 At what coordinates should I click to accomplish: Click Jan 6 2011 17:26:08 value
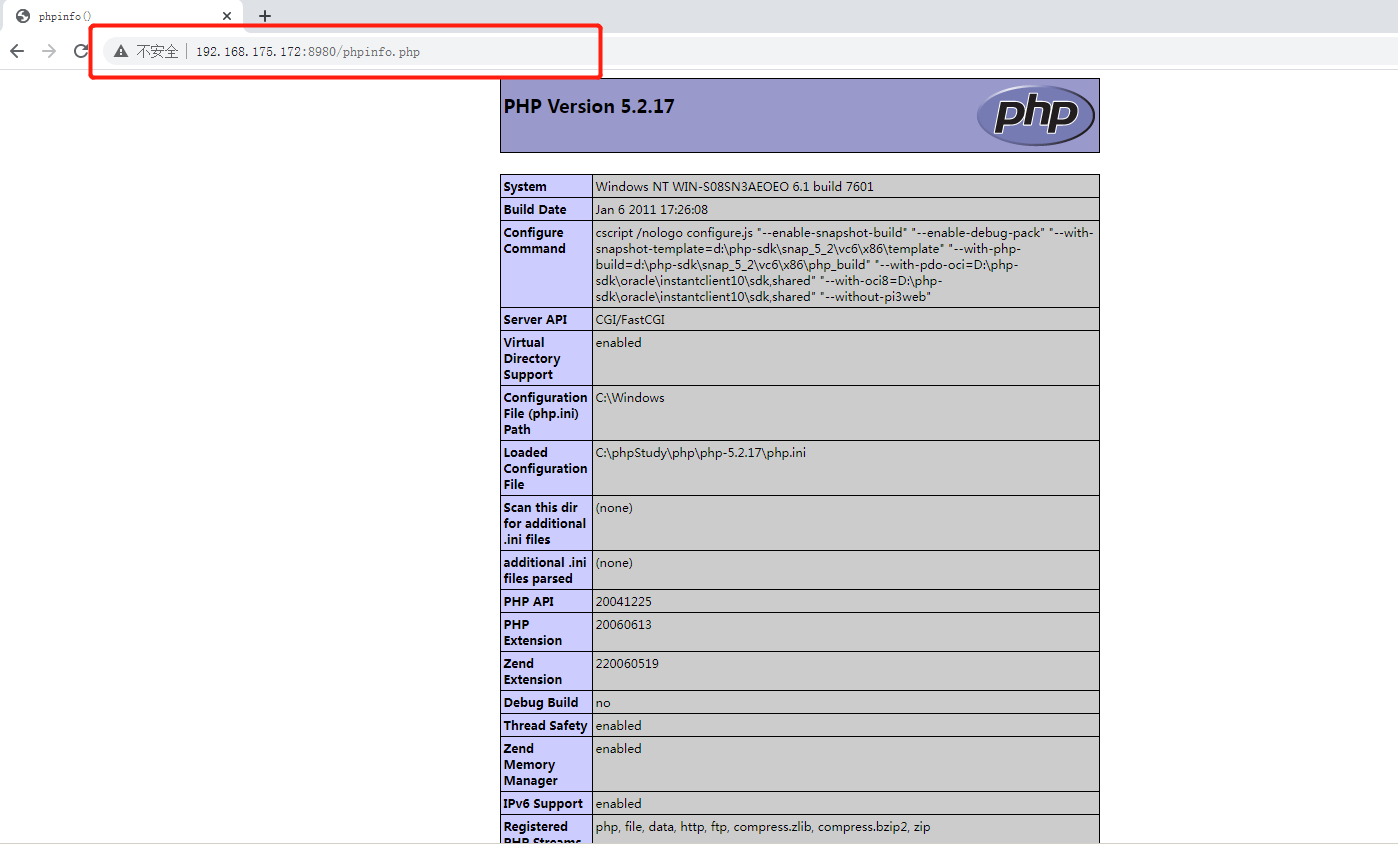[x=652, y=210]
